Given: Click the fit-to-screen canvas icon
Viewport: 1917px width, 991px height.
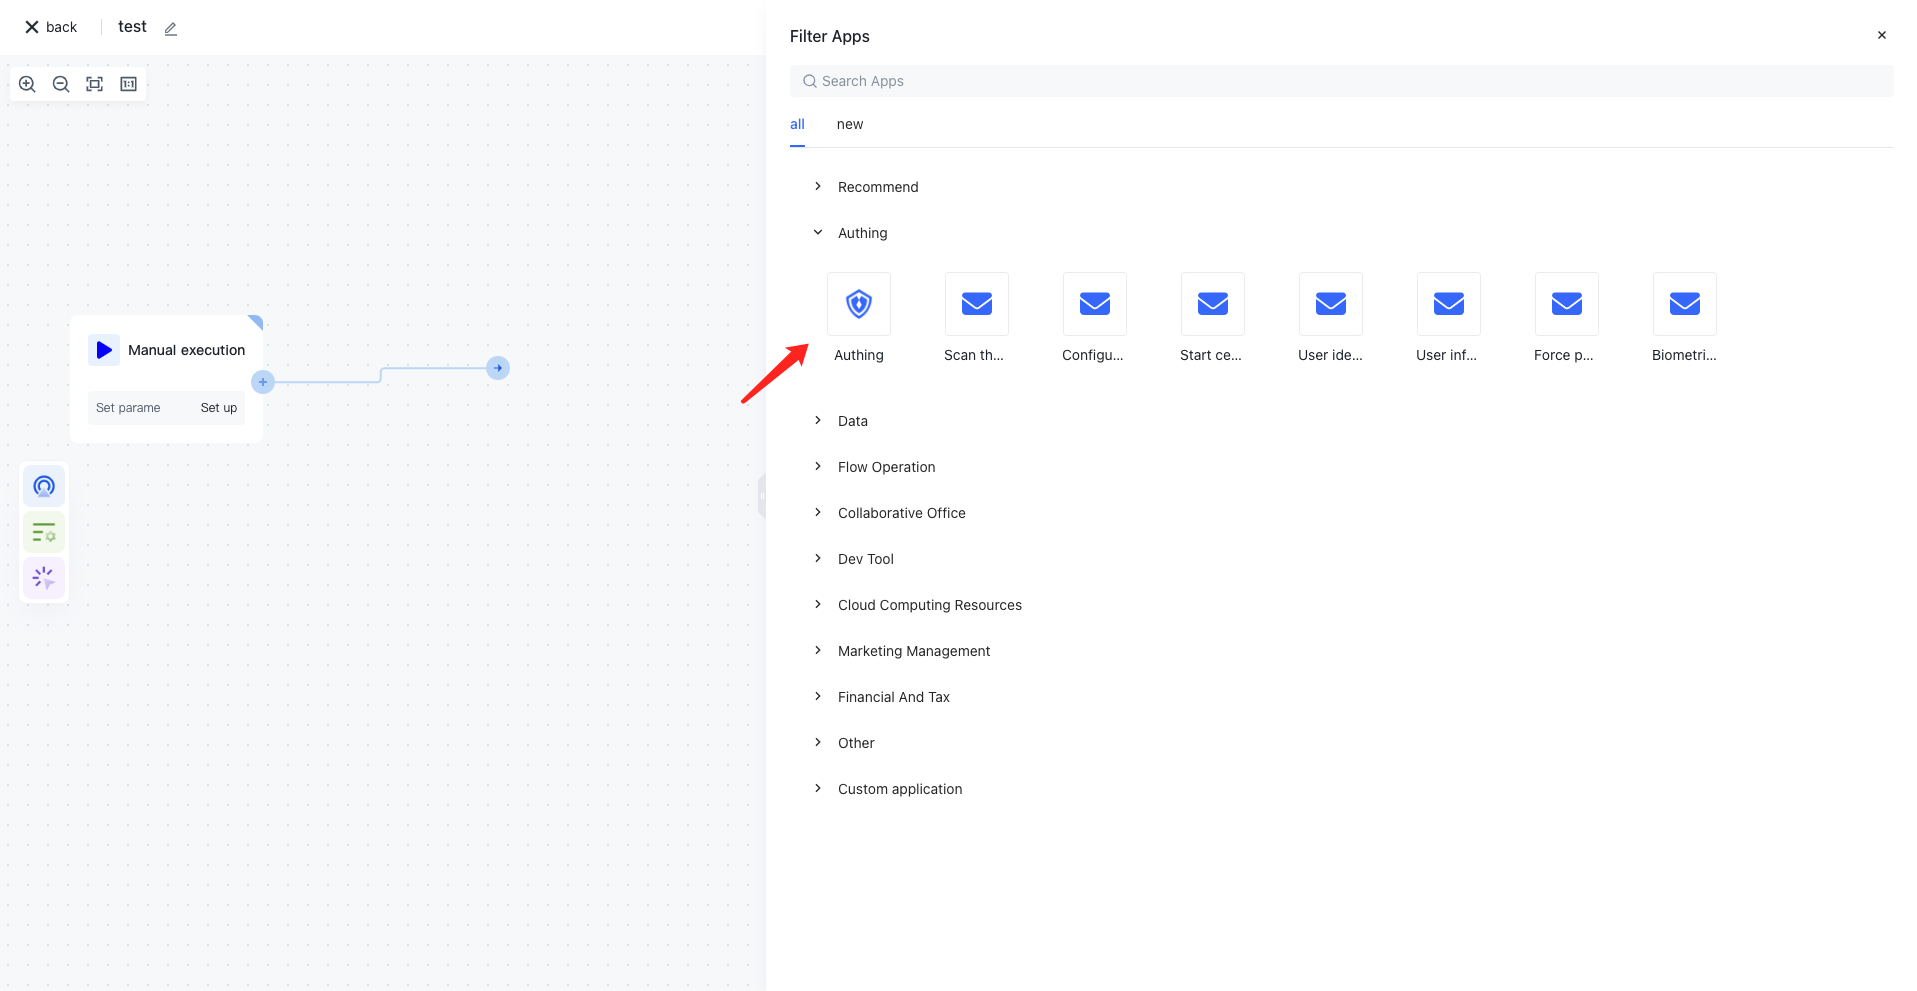Looking at the screenshot, I should pos(94,84).
